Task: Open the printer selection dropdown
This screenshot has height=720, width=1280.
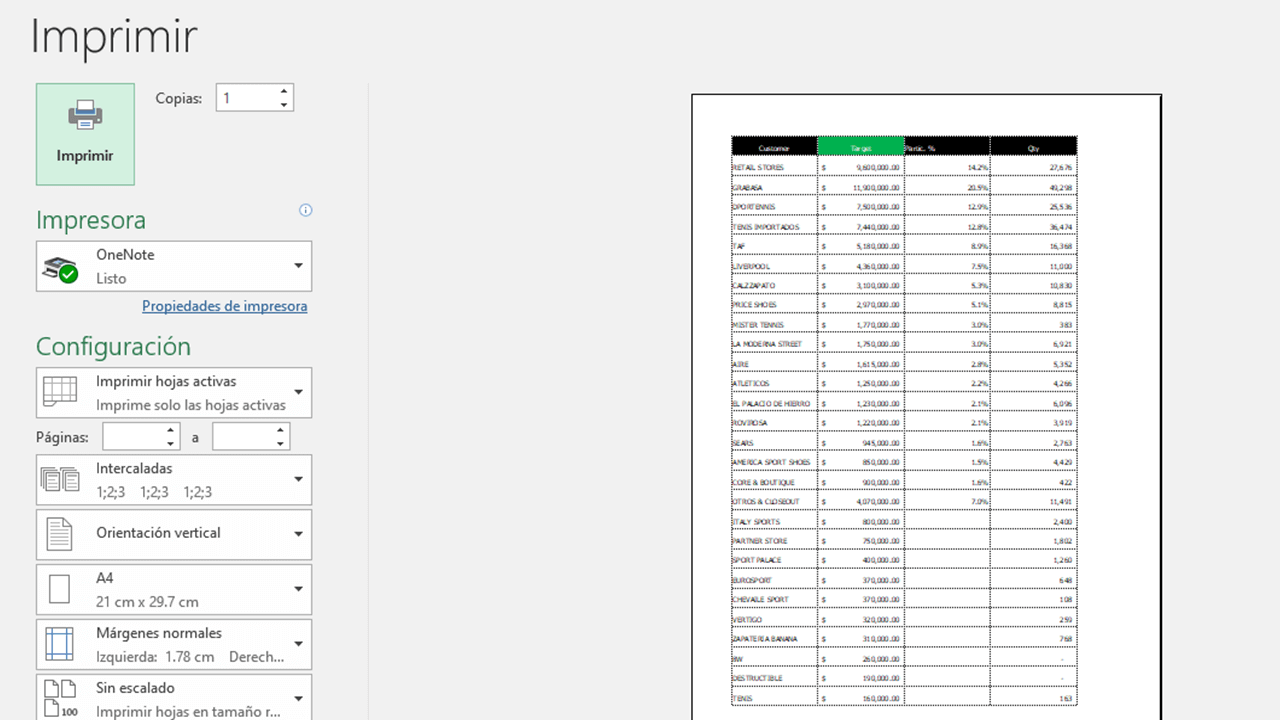Action: (298, 266)
